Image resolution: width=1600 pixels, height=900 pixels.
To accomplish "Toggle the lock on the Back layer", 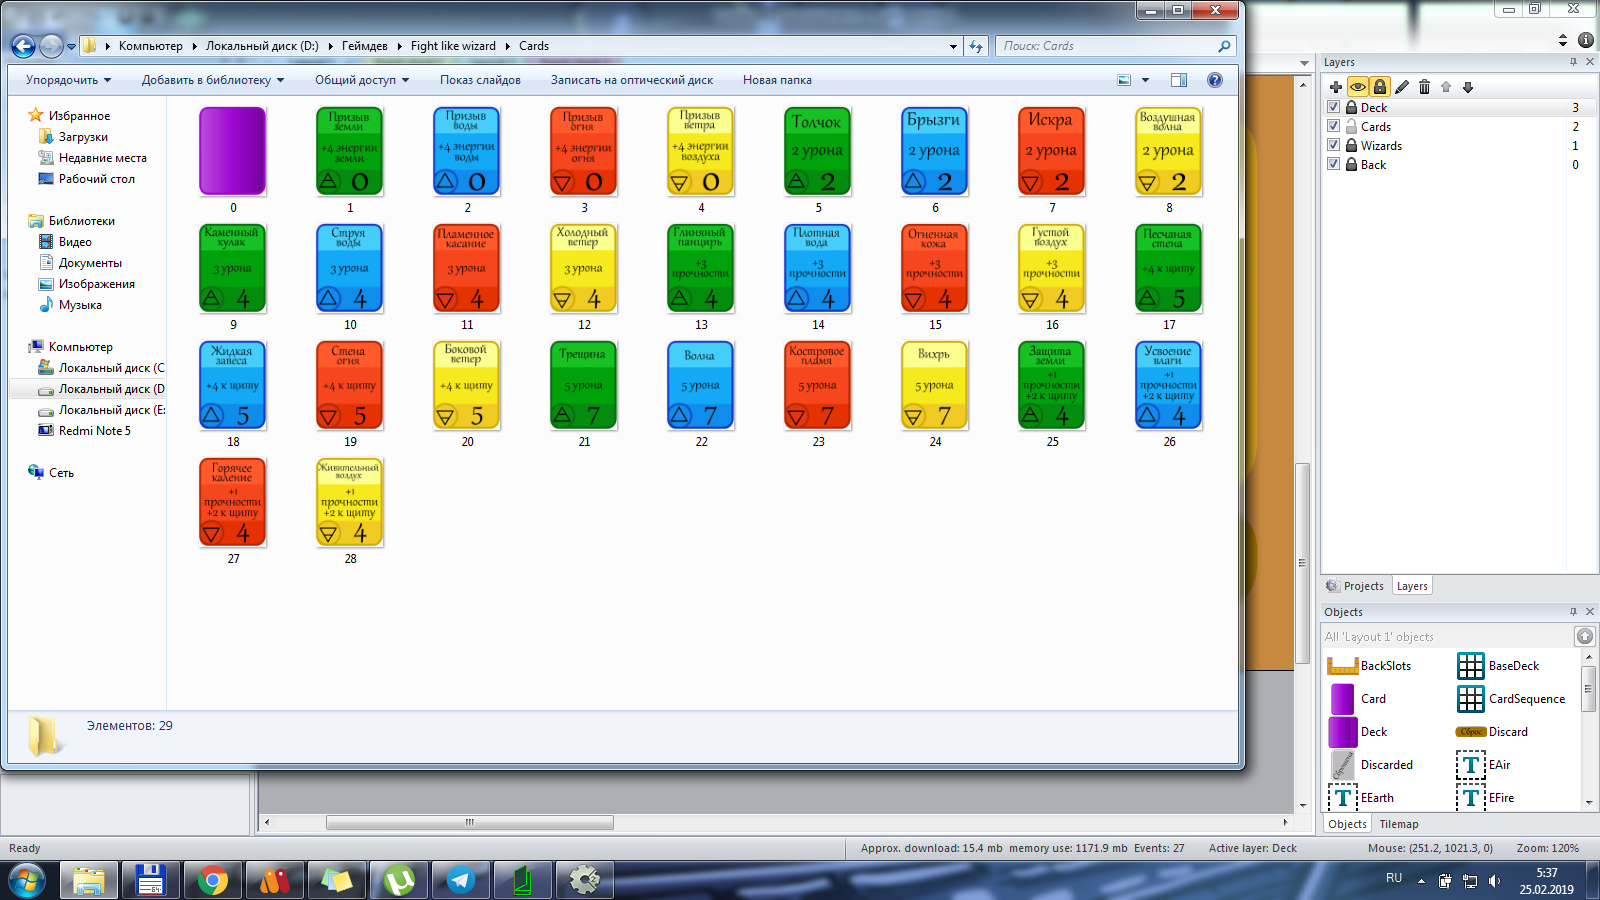I will click(1351, 164).
